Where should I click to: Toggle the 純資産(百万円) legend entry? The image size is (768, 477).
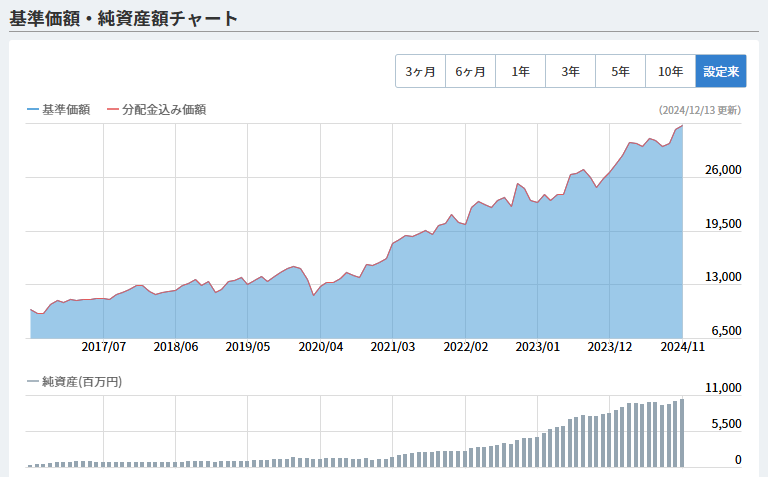click(74, 382)
